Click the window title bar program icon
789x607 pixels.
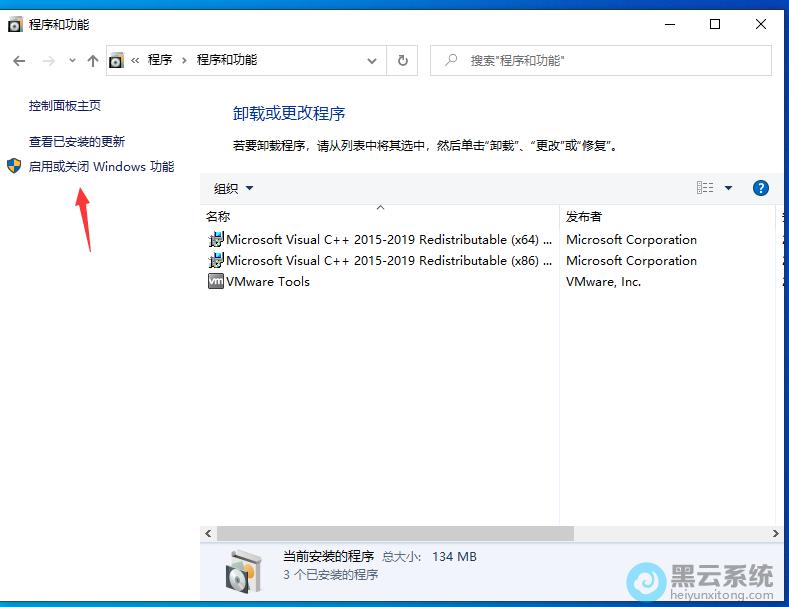point(15,24)
